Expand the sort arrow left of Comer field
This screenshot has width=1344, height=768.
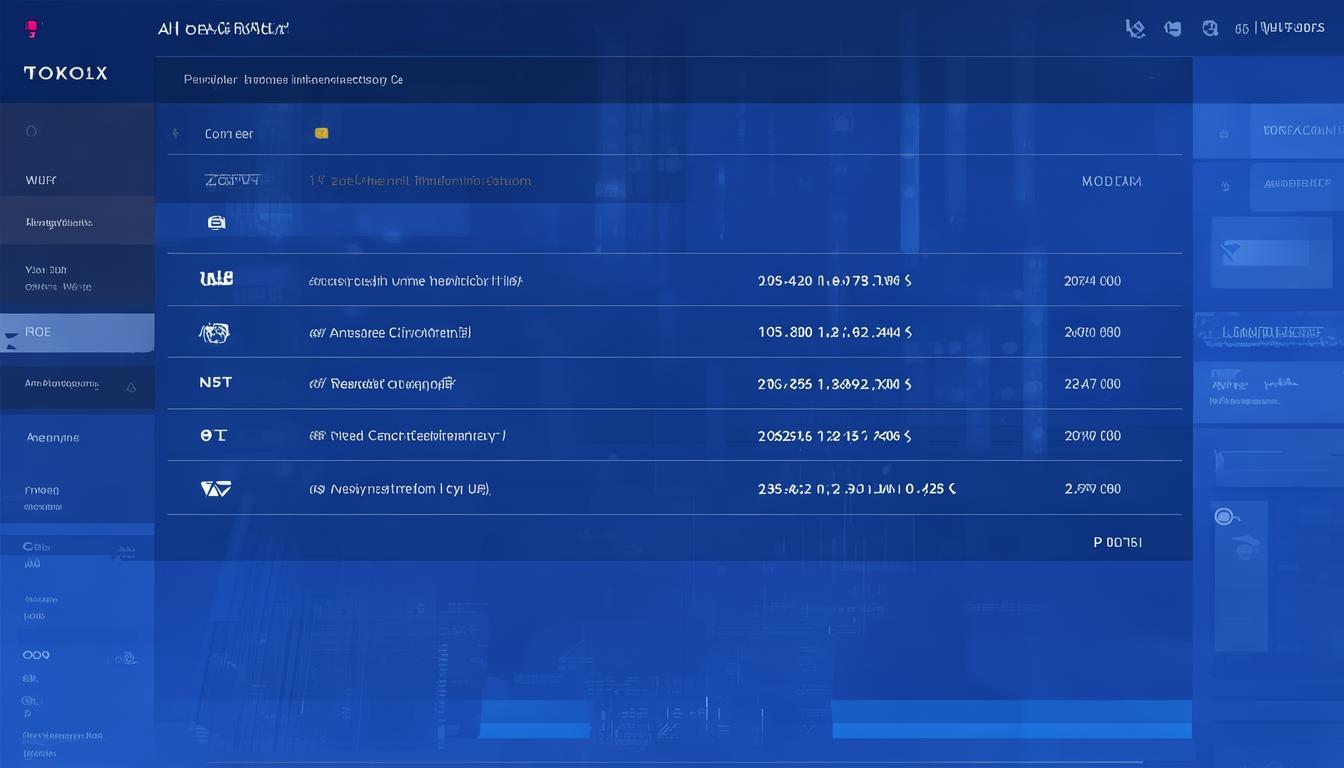pos(175,132)
